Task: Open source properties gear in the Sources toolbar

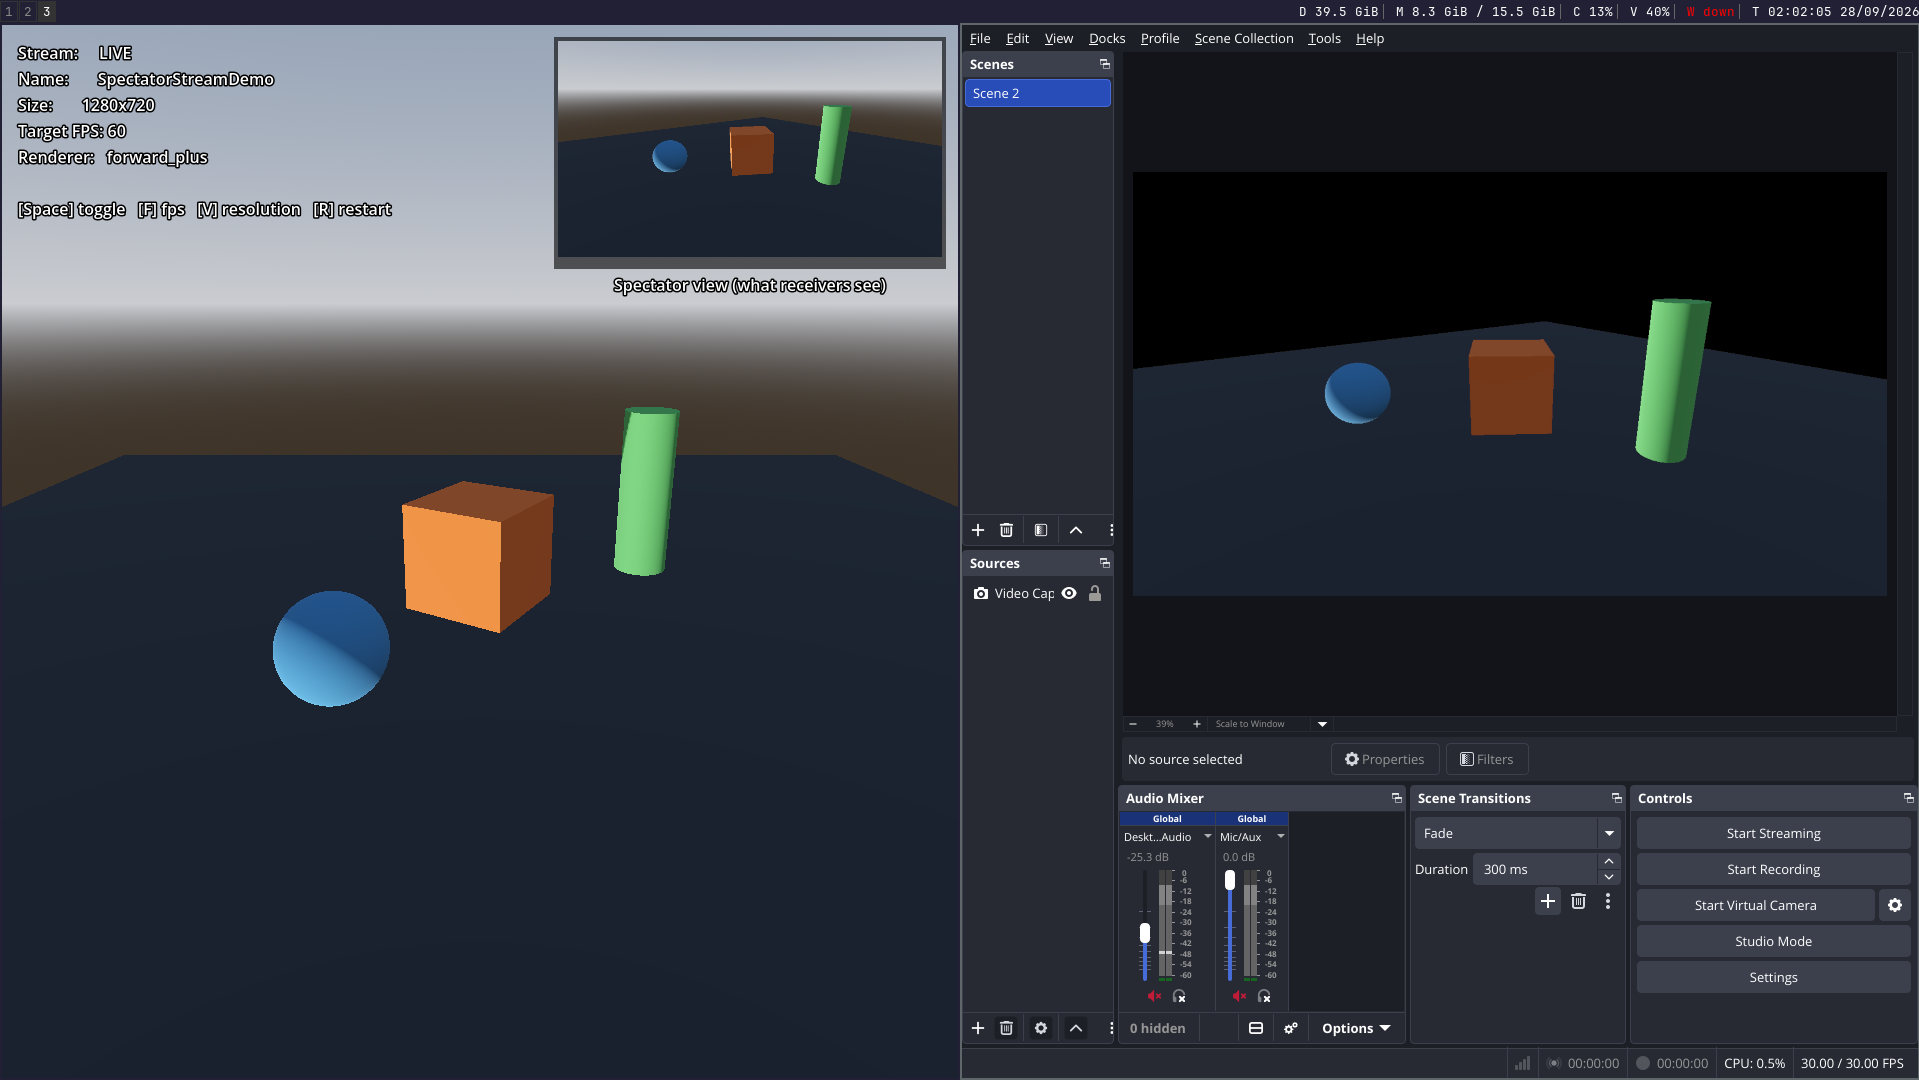Action: (1041, 1028)
